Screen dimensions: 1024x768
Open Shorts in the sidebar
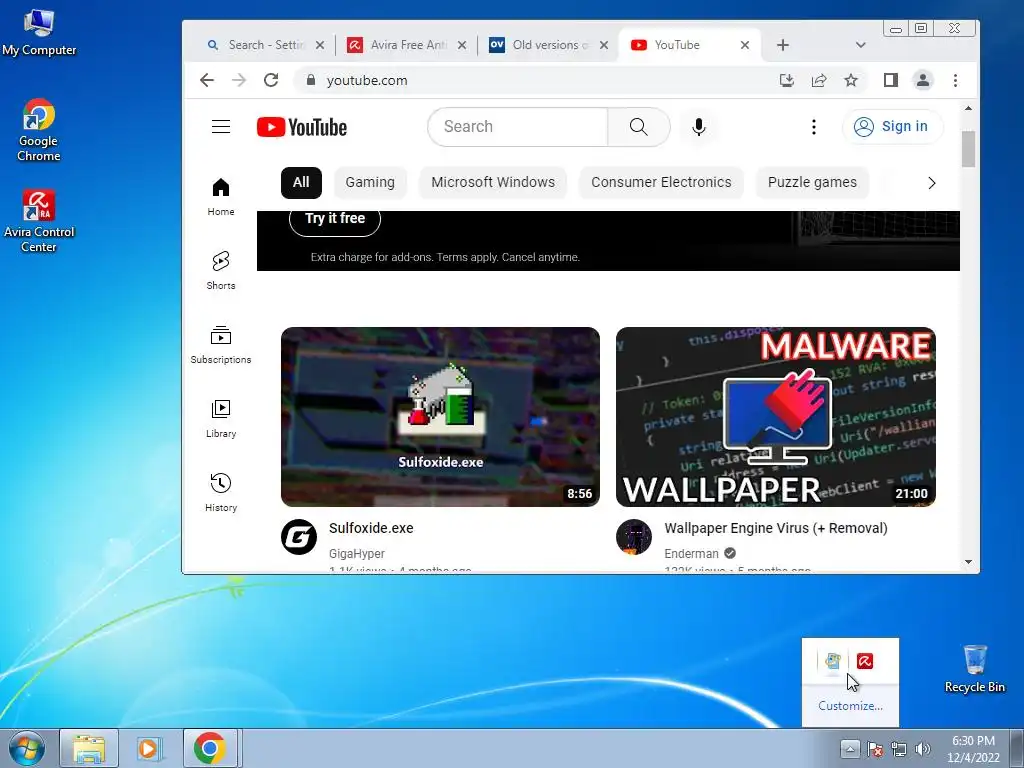(x=221, y=270)
